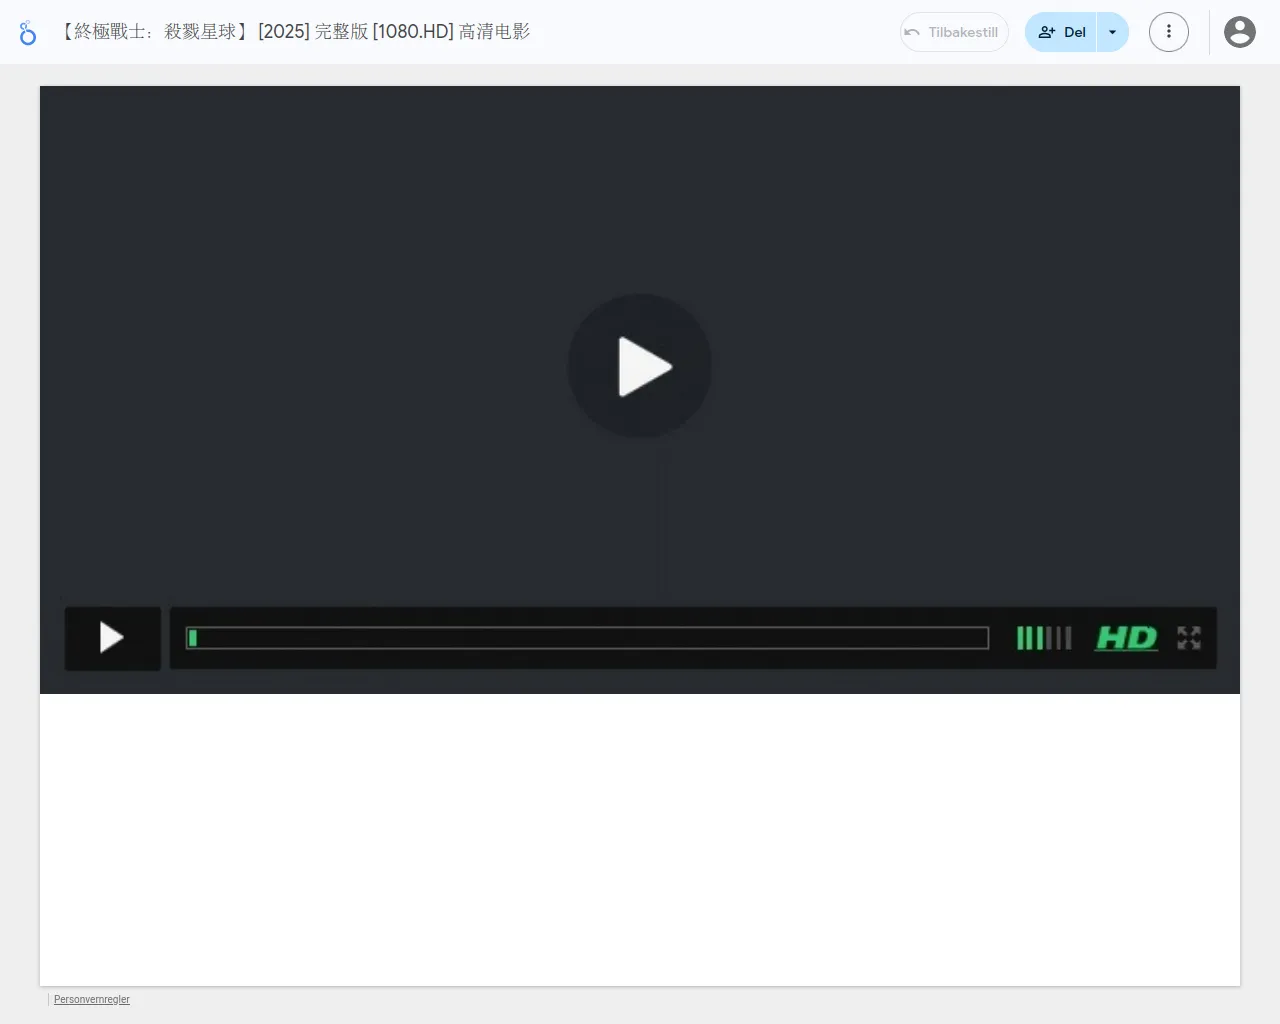Click the video seek progress bar

[x=586, y=638]
